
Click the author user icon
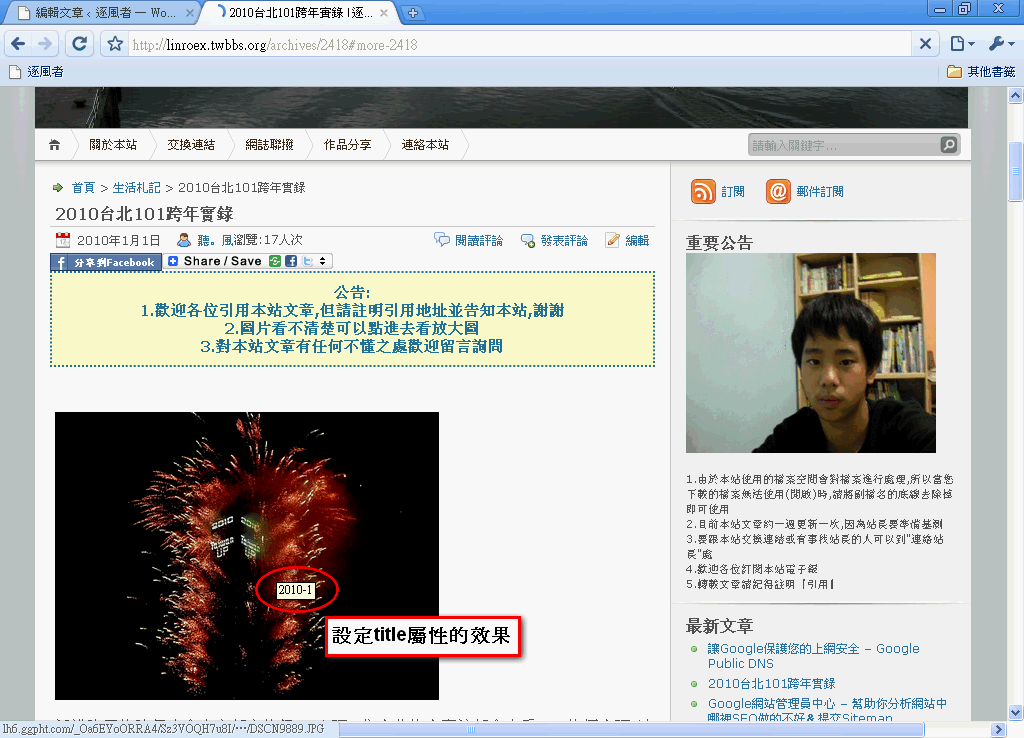[x=184, y=240]
